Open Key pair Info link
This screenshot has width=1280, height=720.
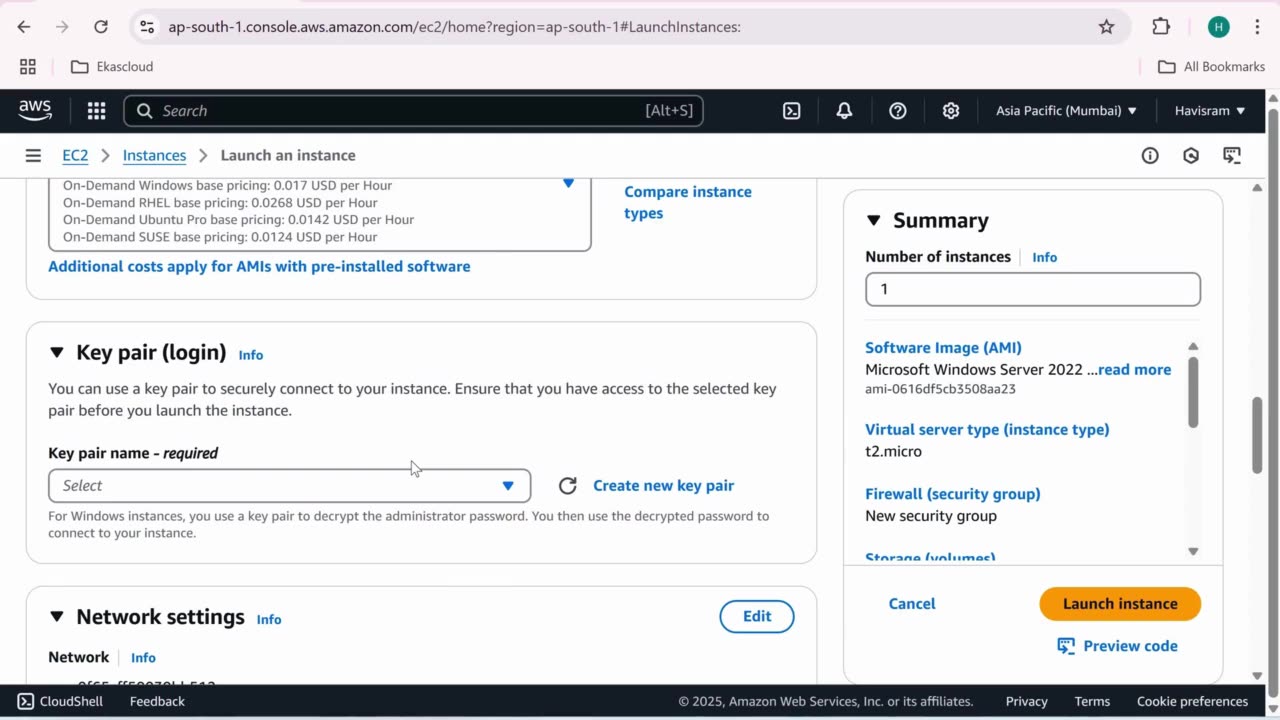point(251,355)
